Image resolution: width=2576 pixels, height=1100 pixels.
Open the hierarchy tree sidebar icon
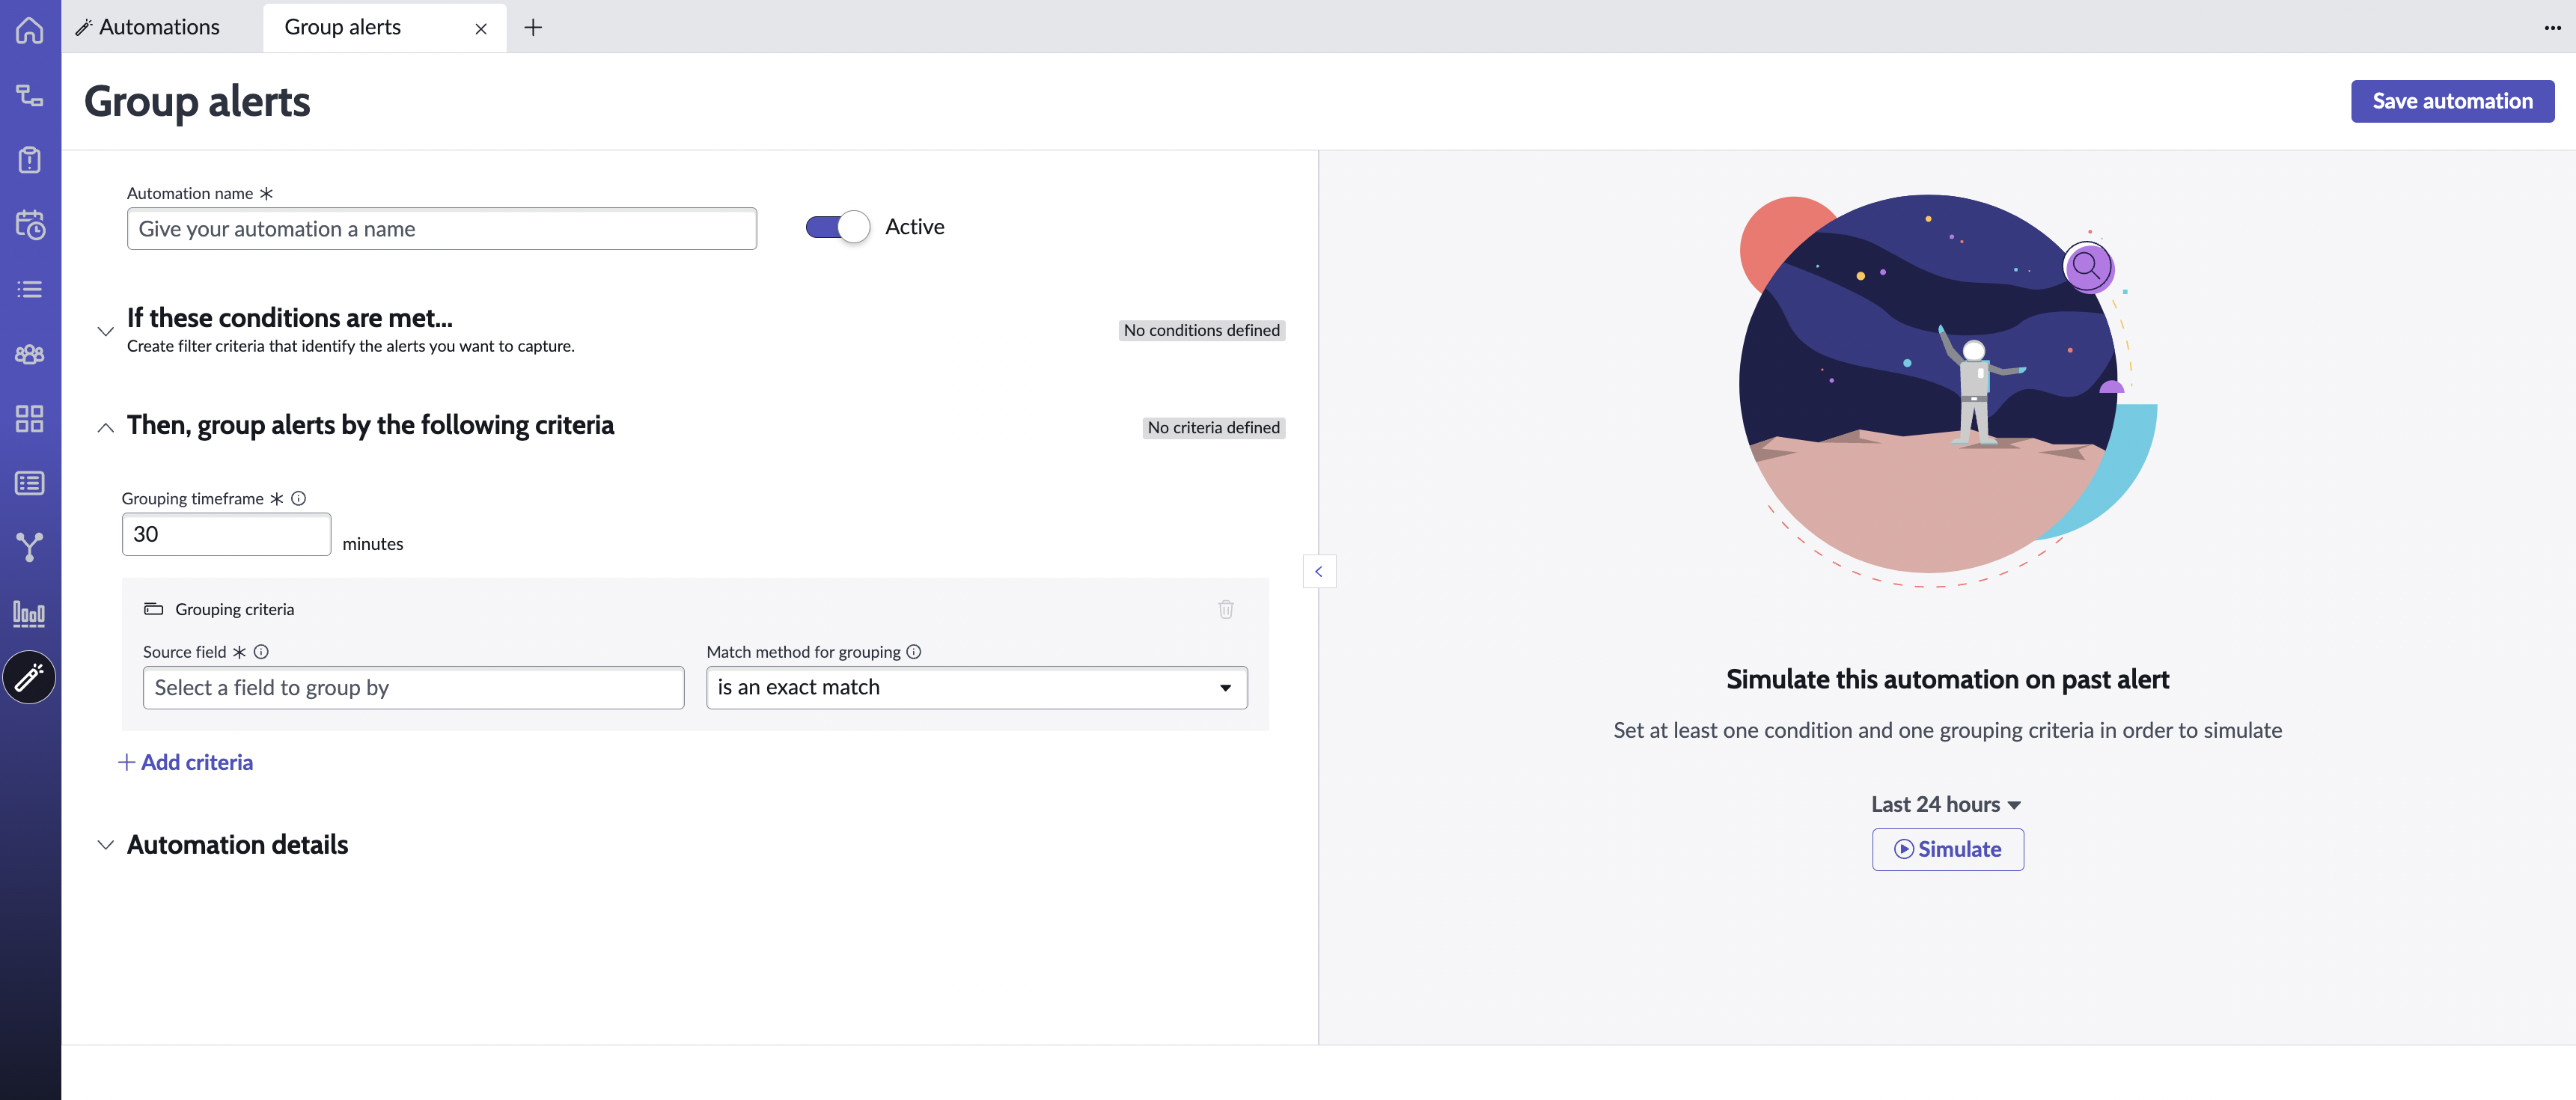click(30, 95)
